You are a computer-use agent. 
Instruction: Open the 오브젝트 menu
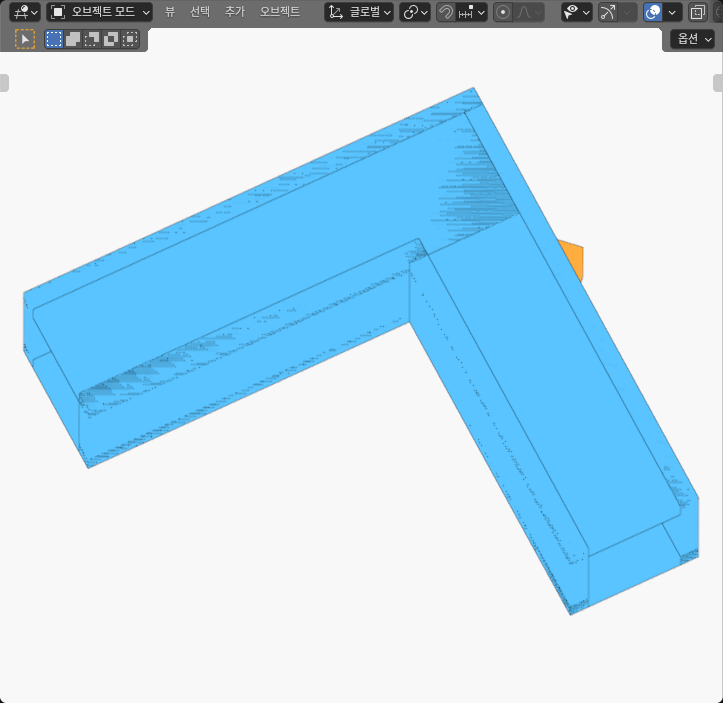coord(279,12)
